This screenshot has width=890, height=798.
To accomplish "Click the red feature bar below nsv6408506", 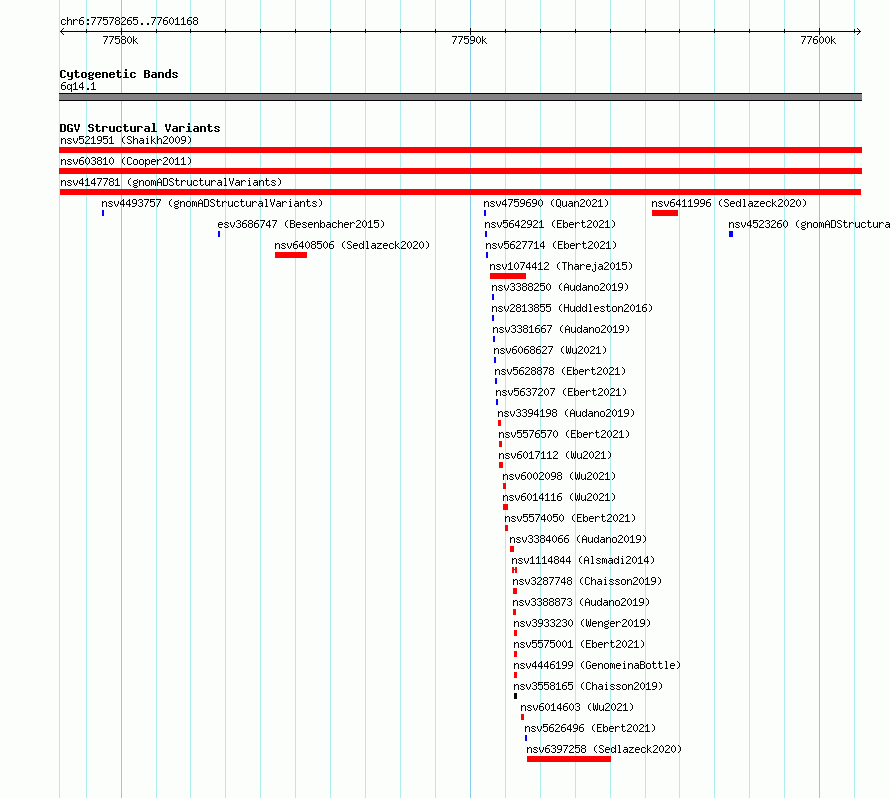I will click(291, 255).
